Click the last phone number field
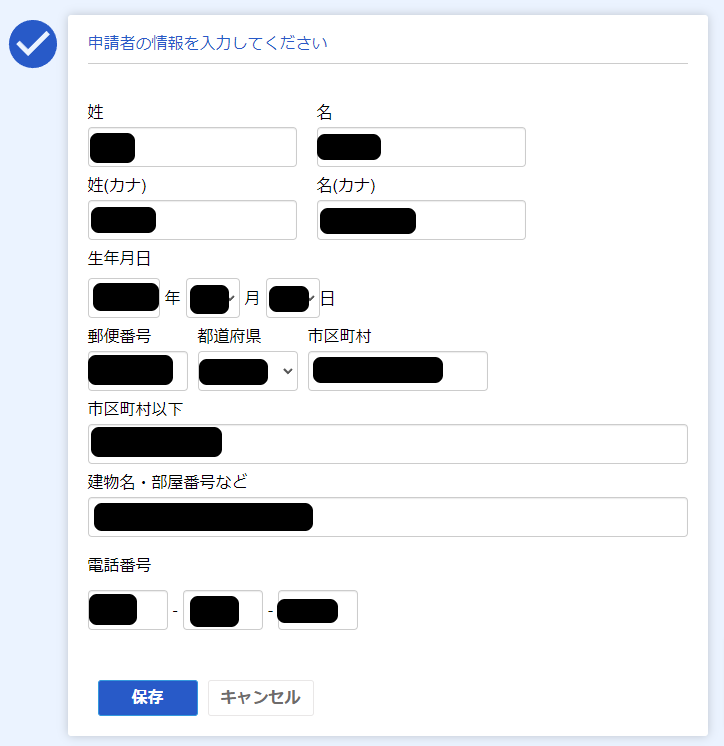This screenshot has height=746, width=724. pyautogui.click(x=317, y=610)
